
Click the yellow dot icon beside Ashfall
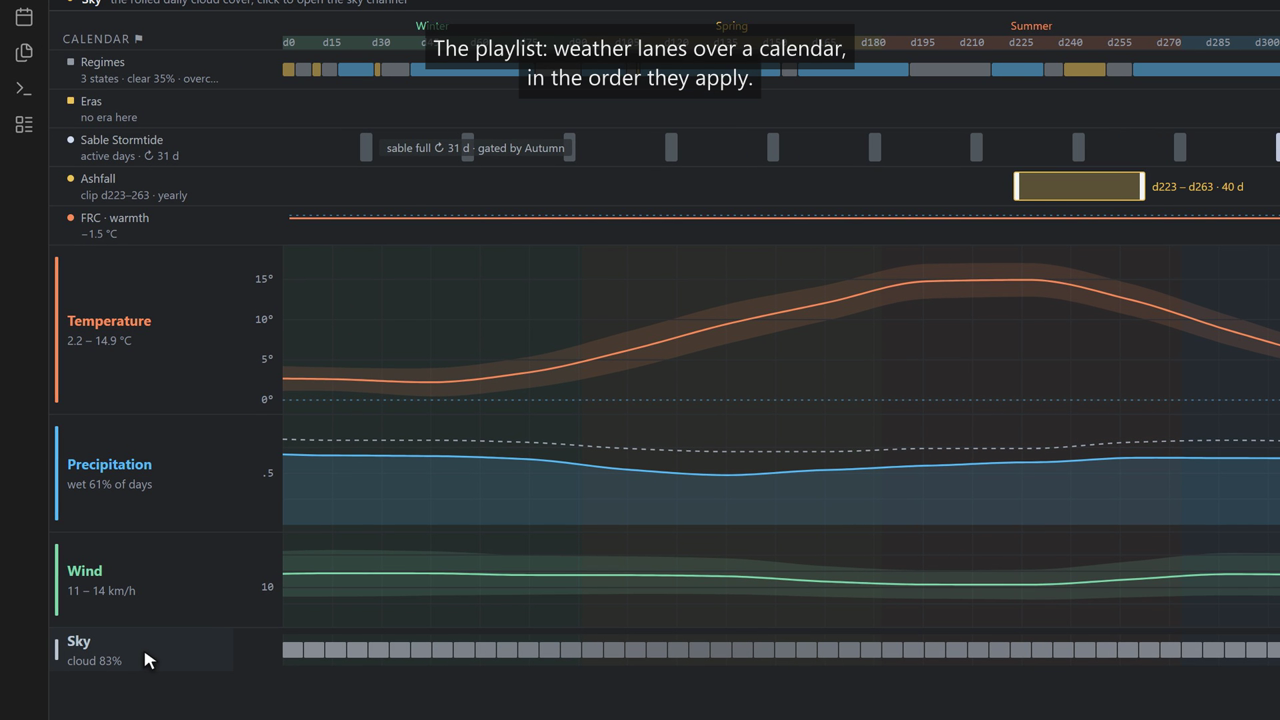pyautogui.click(x=70, y=179)
